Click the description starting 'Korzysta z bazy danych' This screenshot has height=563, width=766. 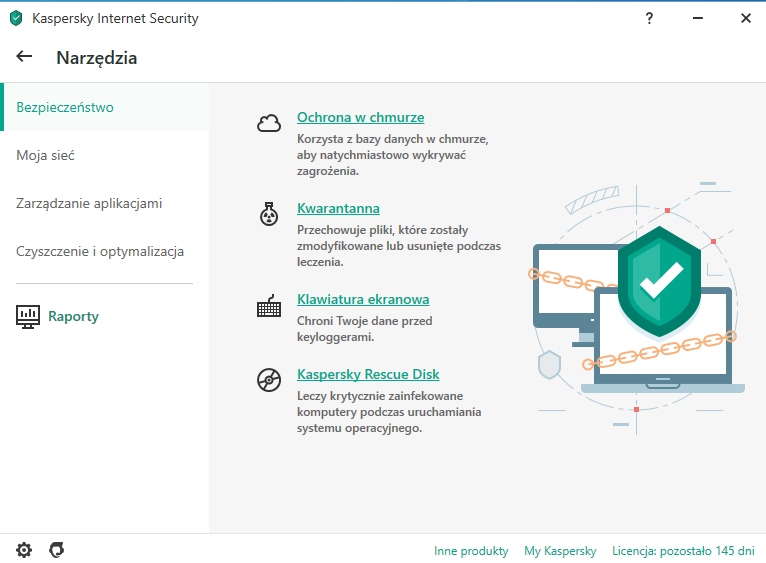(393, 155)
